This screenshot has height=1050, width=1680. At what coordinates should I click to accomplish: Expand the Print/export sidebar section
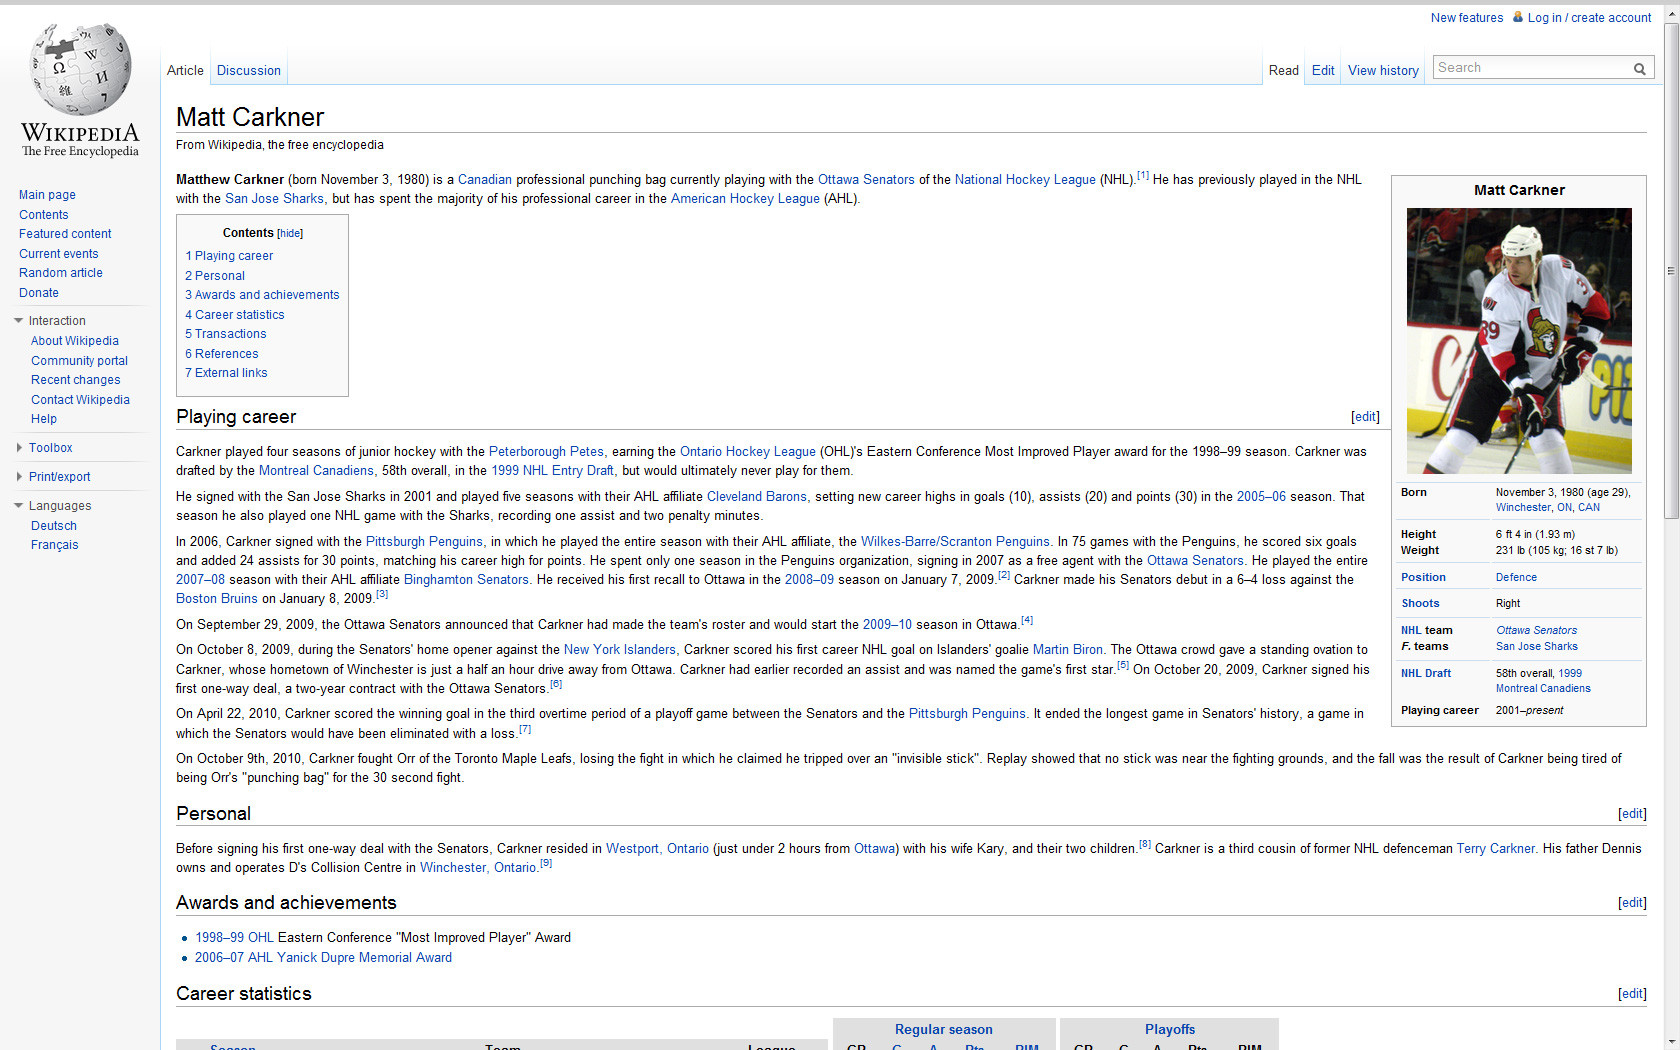pos(18,477)
